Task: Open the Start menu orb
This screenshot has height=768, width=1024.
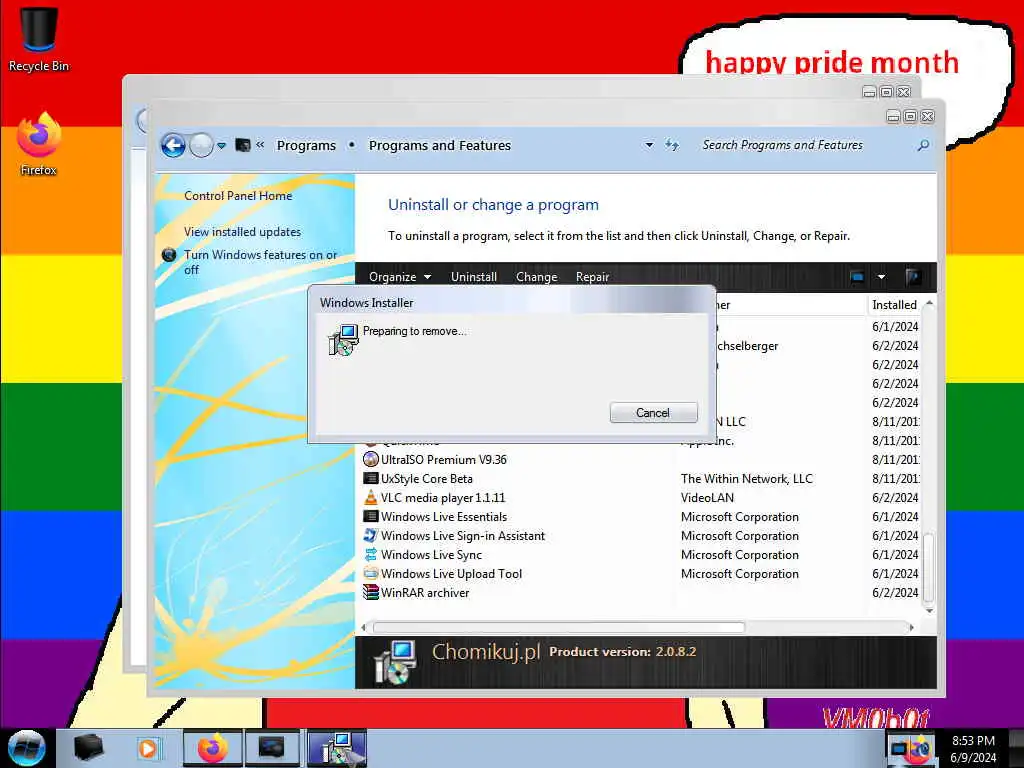Action: click(25, 748)
